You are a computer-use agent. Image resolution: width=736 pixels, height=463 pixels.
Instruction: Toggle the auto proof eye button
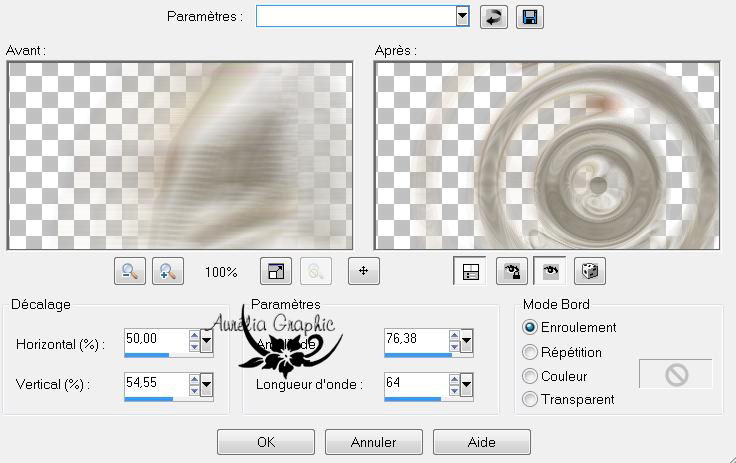pyautogui.click(x=549, y=271)
